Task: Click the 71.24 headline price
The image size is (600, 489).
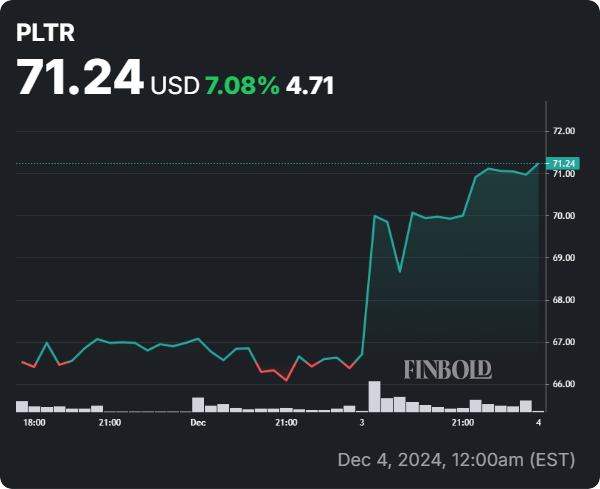Action: coord(80,77)
